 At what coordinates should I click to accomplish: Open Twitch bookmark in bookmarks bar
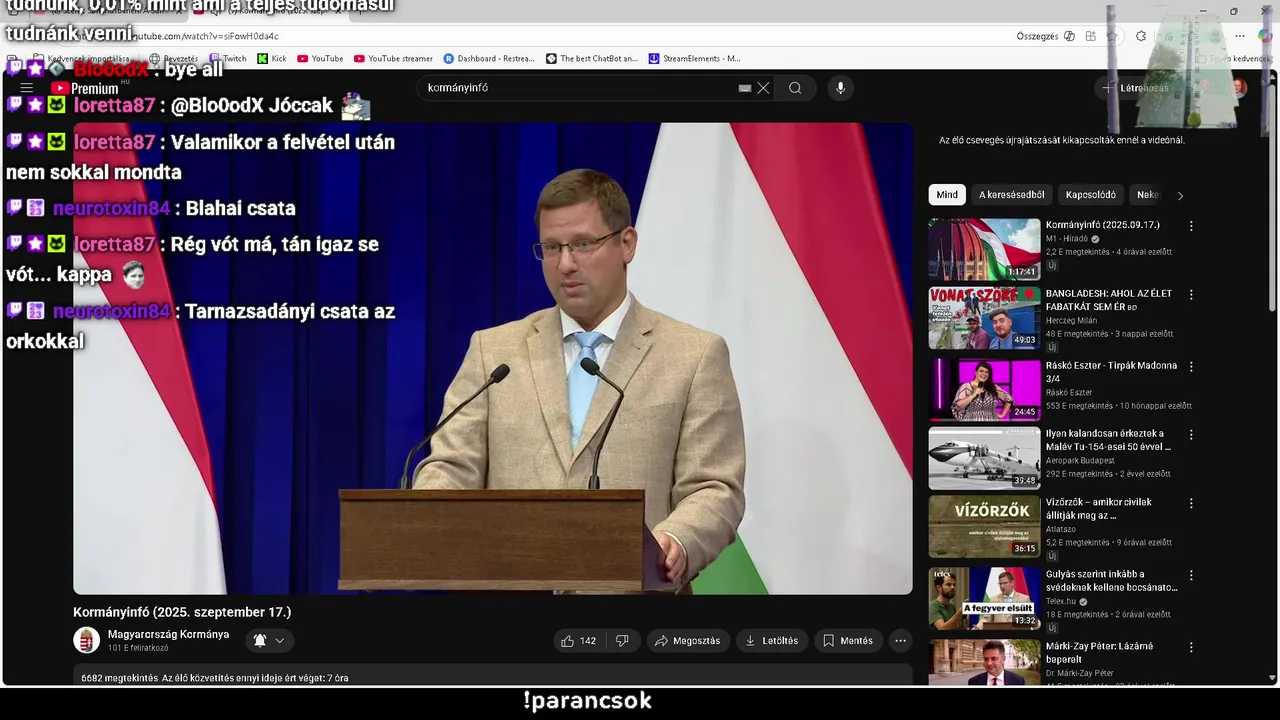[227, 59]
